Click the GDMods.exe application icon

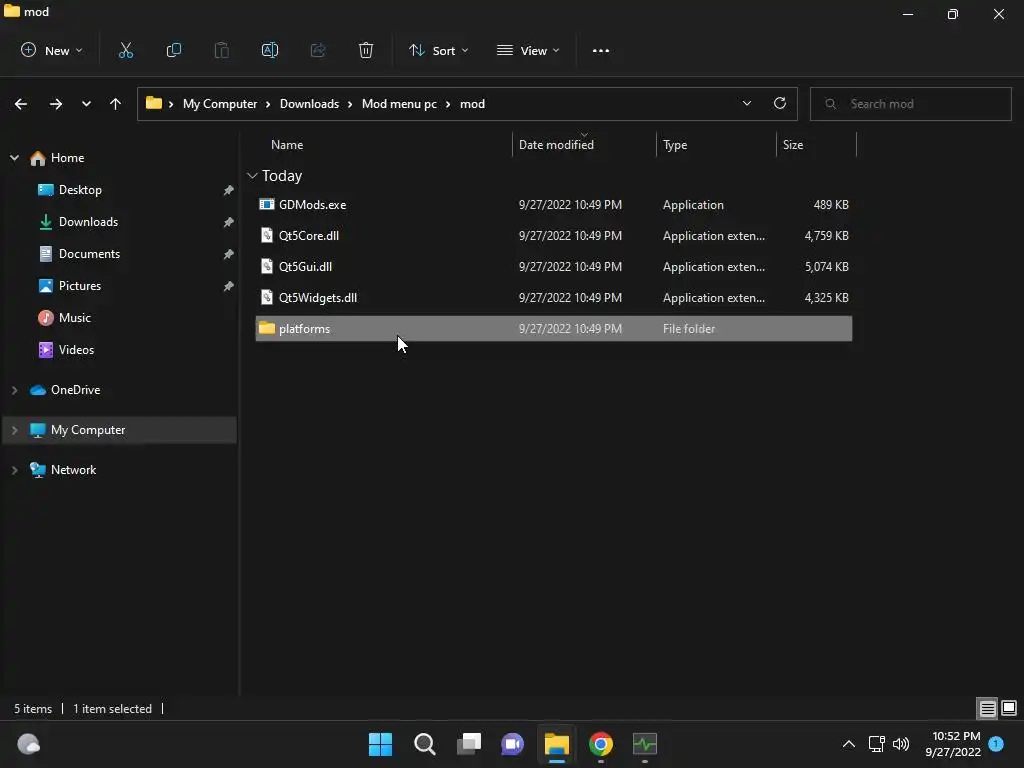[266, 204]
